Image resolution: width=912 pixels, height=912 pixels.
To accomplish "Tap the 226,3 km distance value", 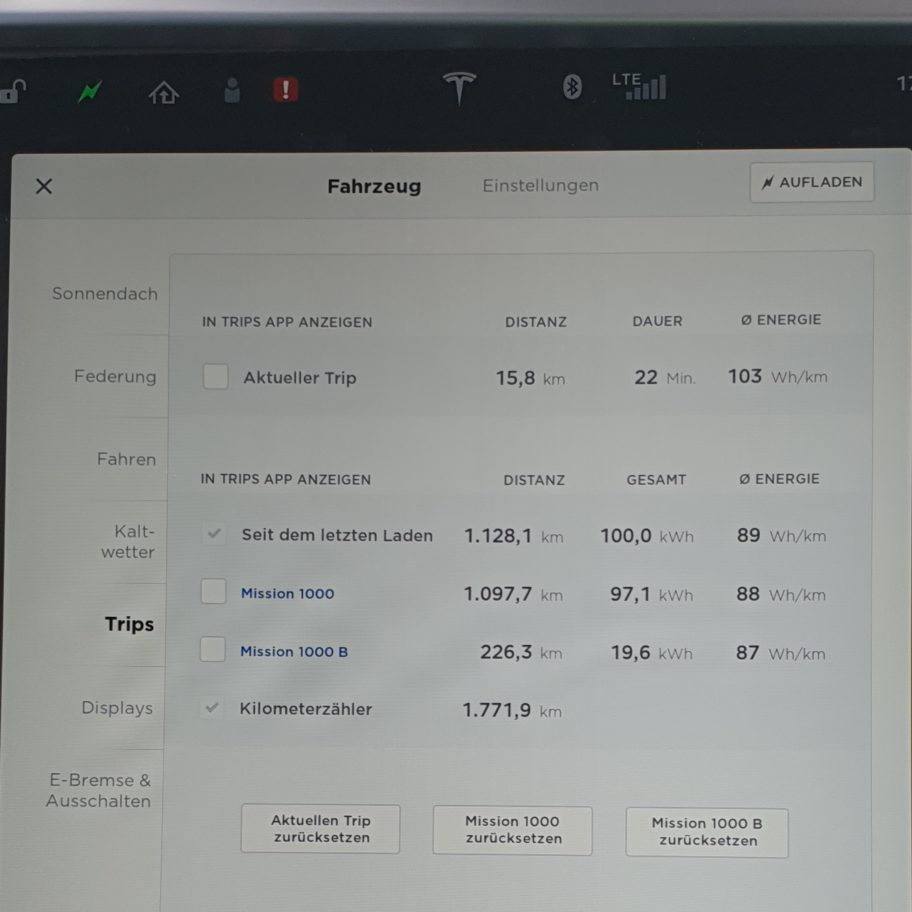I will pos(521,652).
